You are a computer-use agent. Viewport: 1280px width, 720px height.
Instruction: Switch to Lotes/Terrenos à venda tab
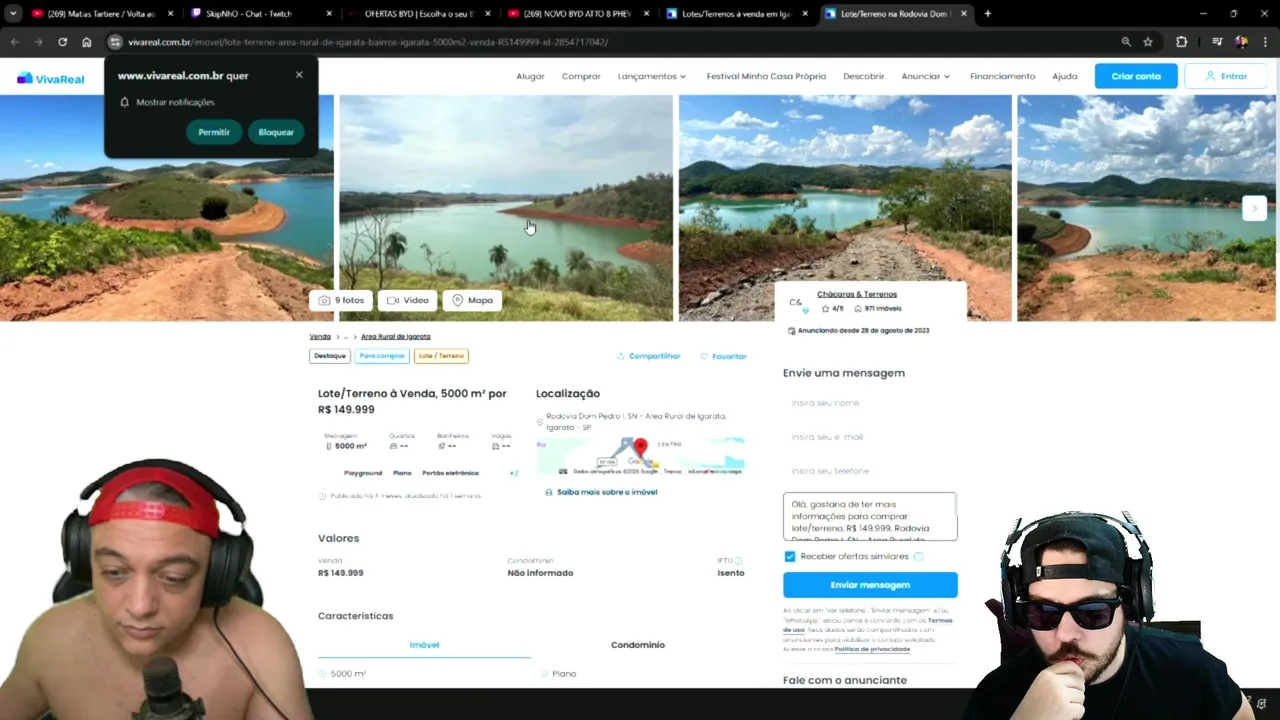[x=737, y=14]
